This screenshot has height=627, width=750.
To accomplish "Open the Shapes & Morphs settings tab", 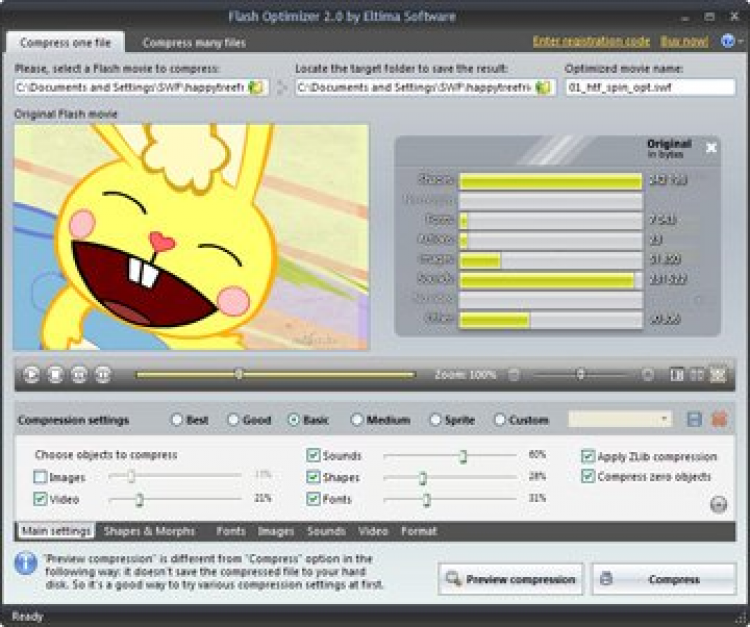I will (150, 531).
